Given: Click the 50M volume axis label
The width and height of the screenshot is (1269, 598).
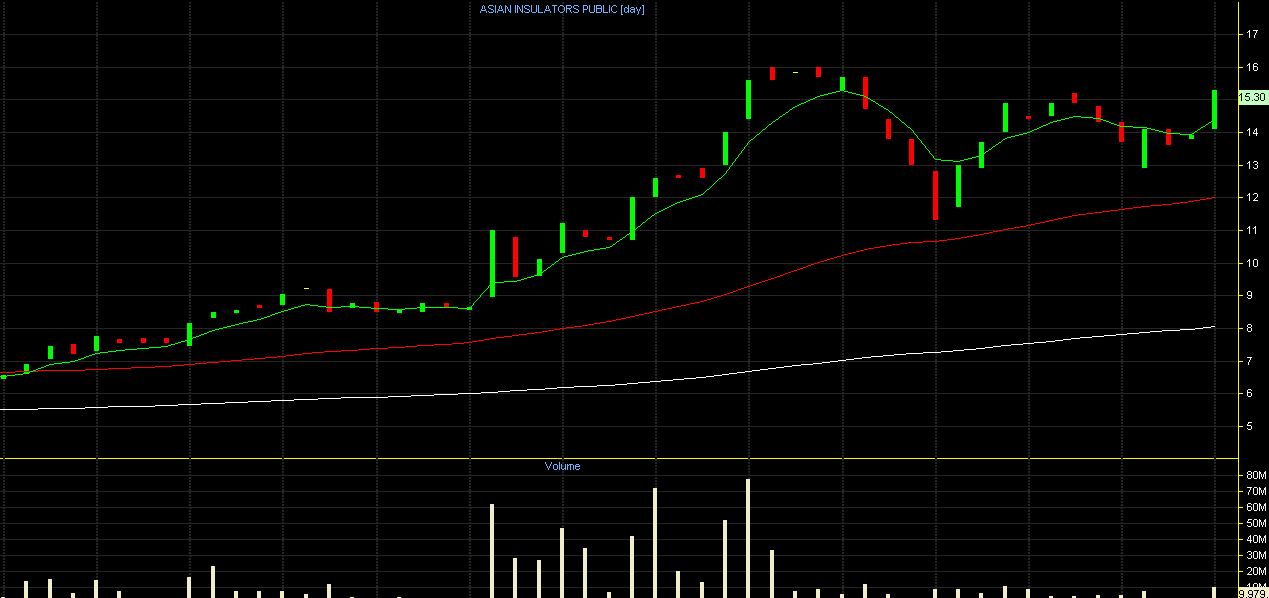Looking at the screenshot, I should point(1254,524).
